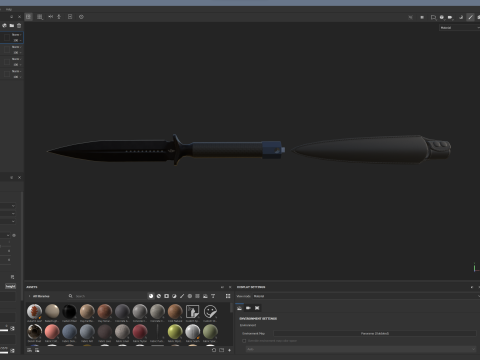Open blend mode dropdown of the selected layer
The image size is (480, 360).
[17, 35]
